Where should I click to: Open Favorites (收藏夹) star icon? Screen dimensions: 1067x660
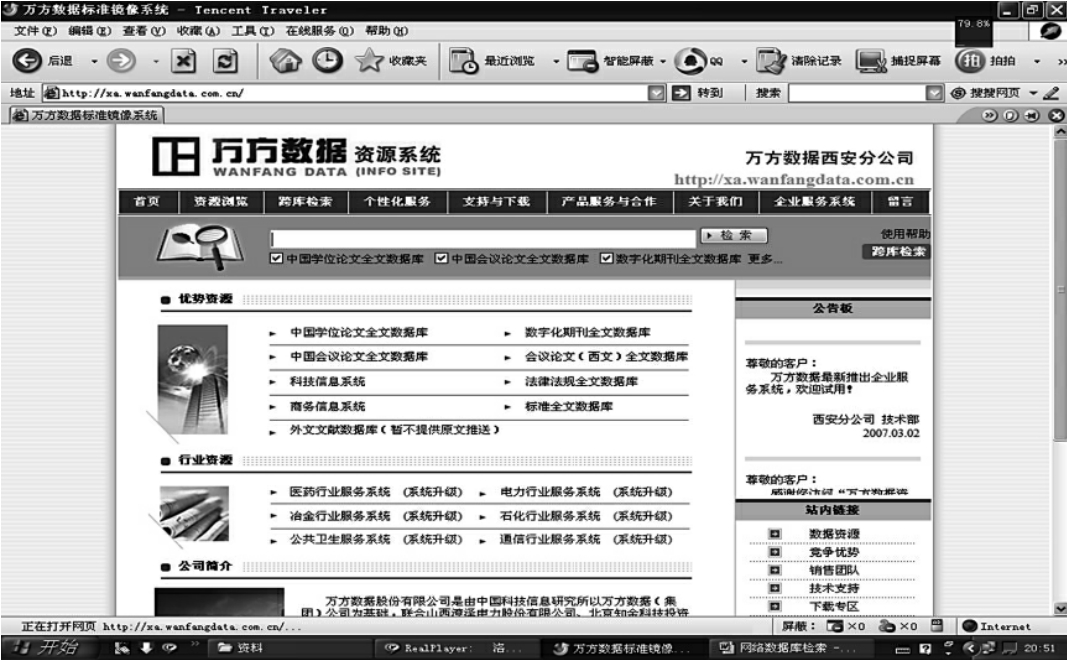(x=370, y=61)
